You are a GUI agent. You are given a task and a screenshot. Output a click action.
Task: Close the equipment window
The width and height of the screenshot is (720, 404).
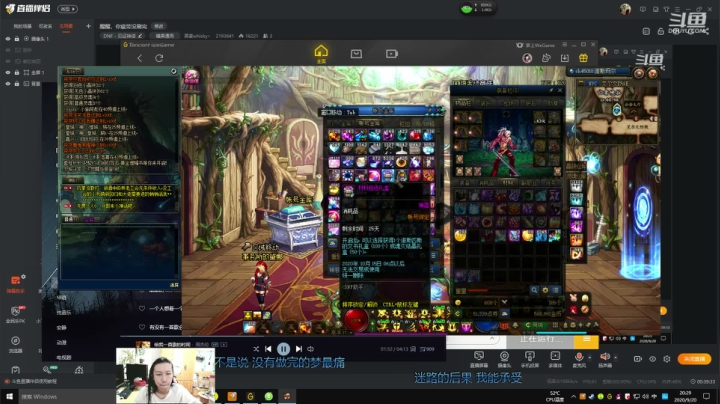tap(560, 90)
